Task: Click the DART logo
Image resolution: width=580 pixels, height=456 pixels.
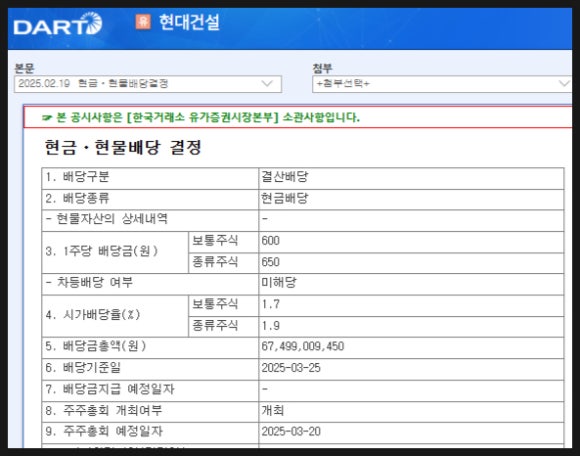Action: [58, 24]
